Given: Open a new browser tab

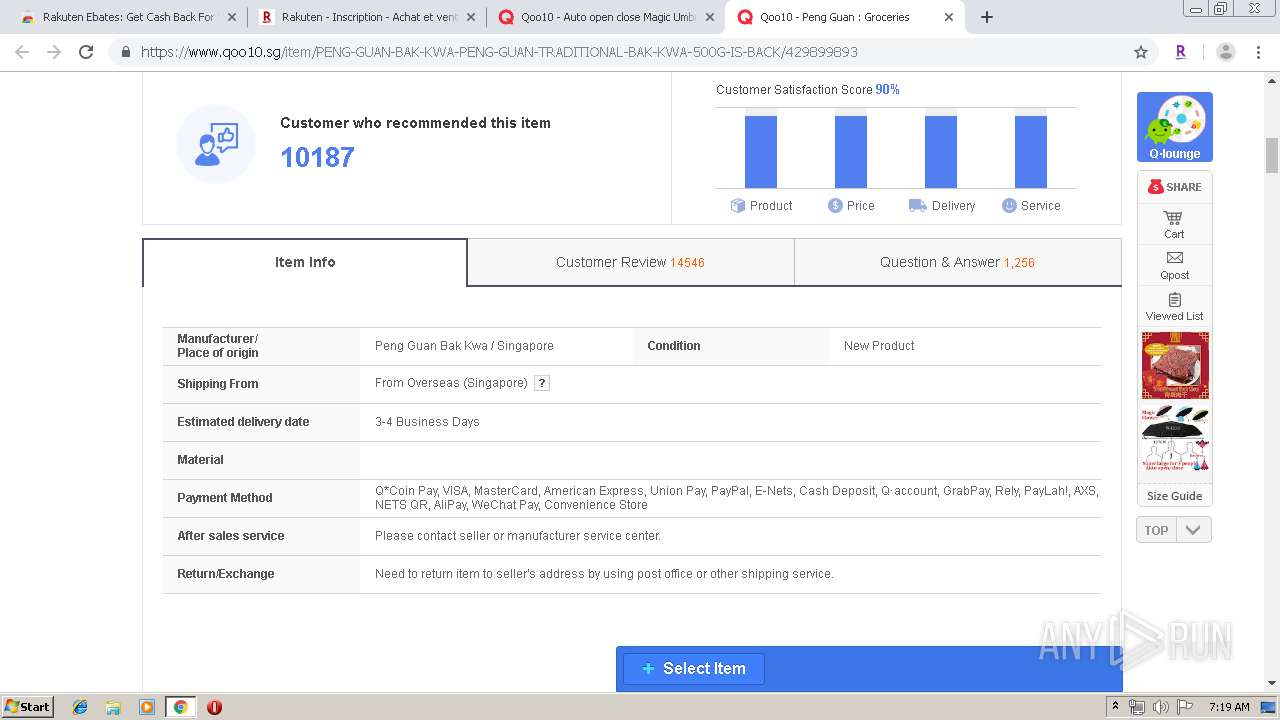Looking at the screenshot, I should 987,17.
